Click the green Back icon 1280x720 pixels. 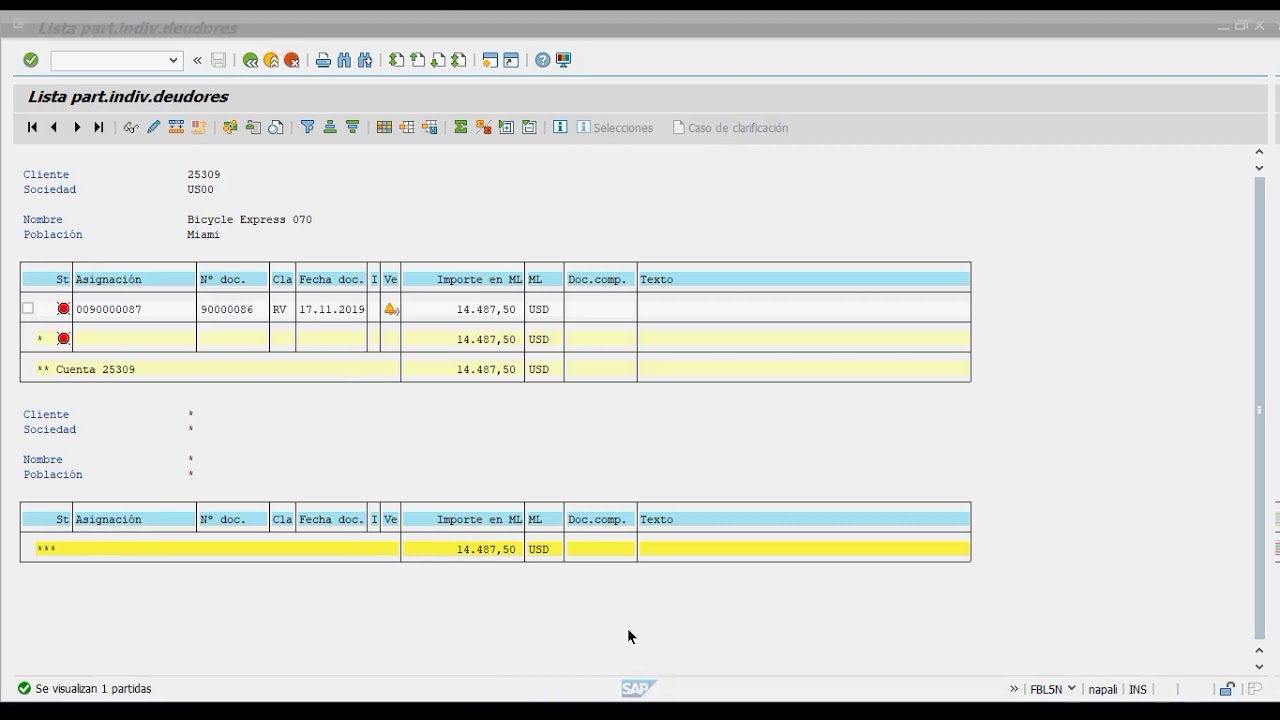coord(250,60)
